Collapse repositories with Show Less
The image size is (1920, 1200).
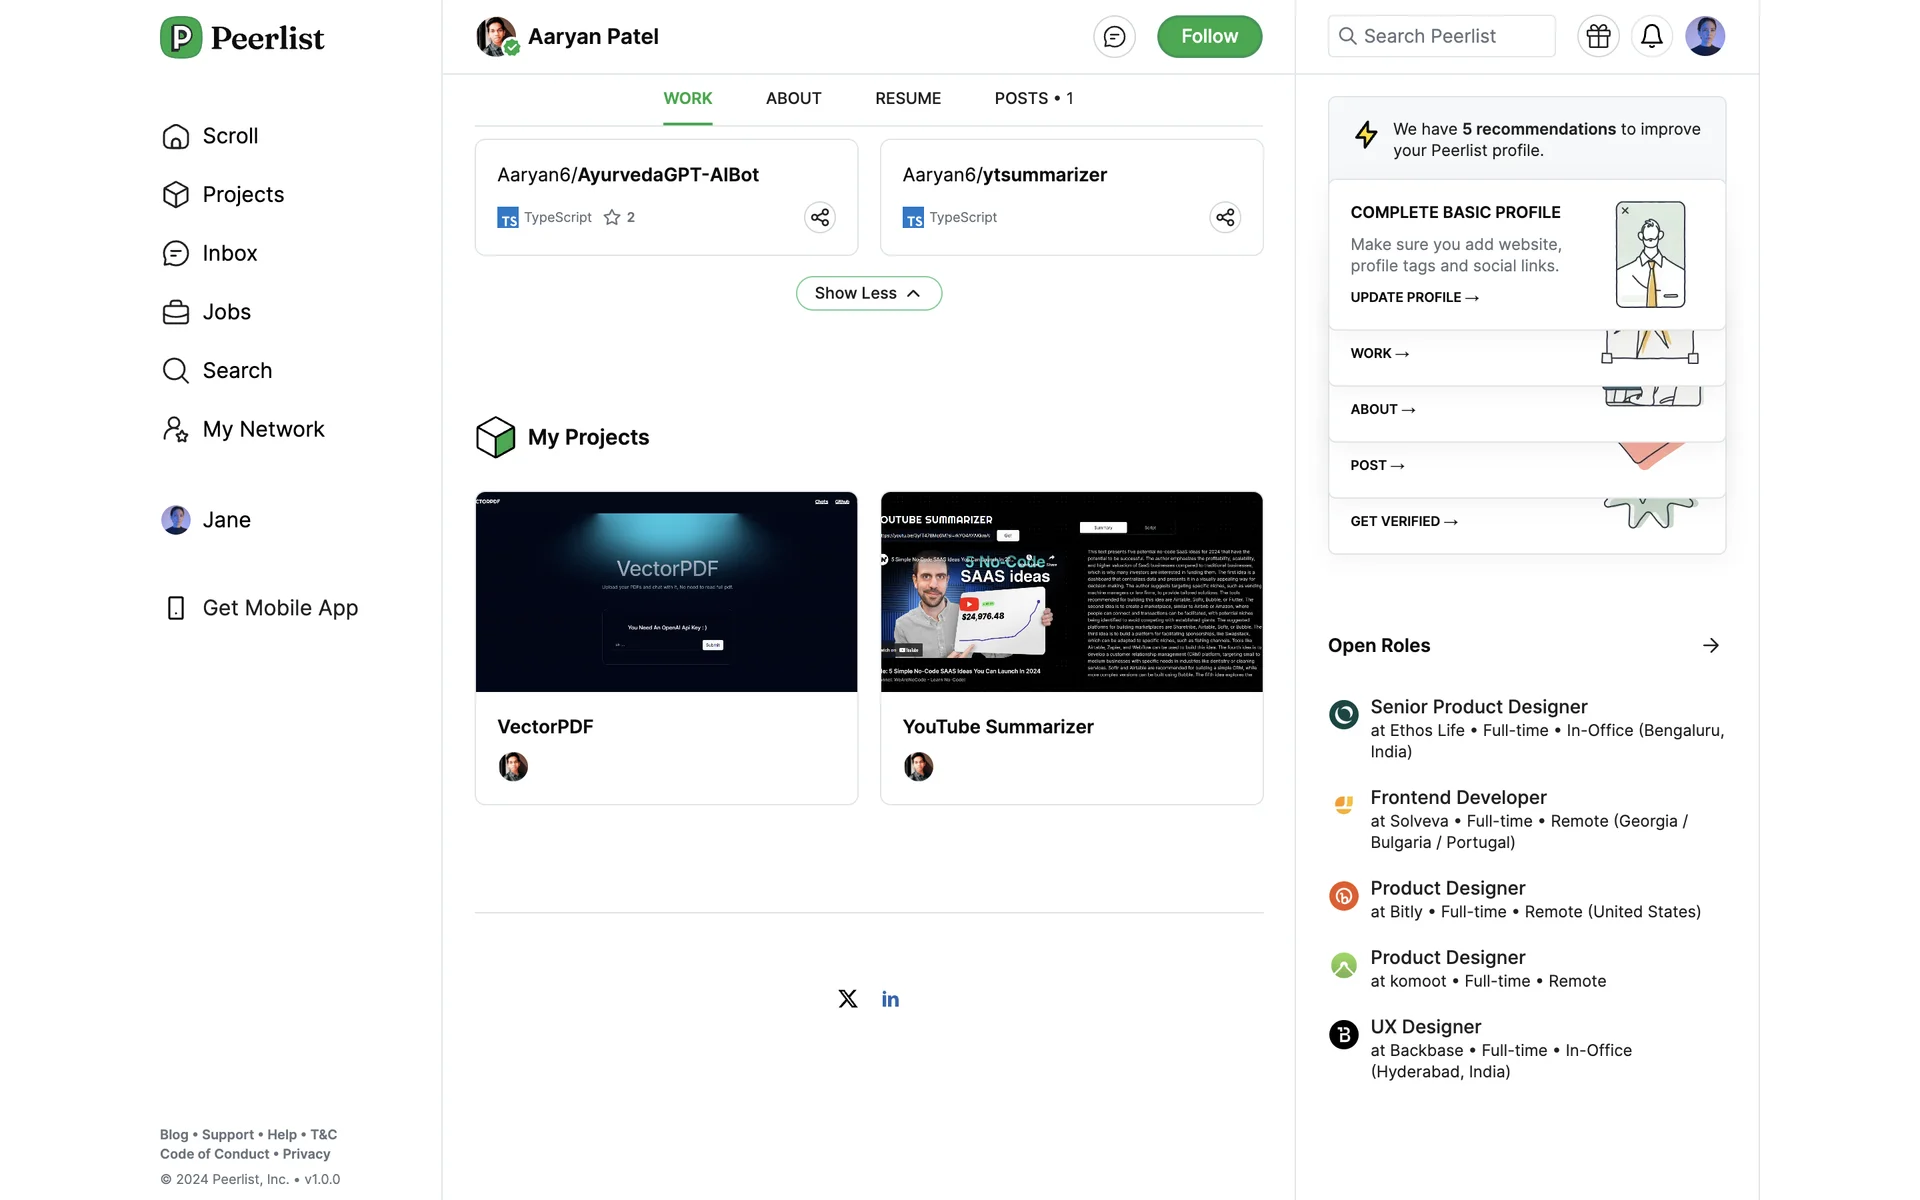(x=868, y=293)
